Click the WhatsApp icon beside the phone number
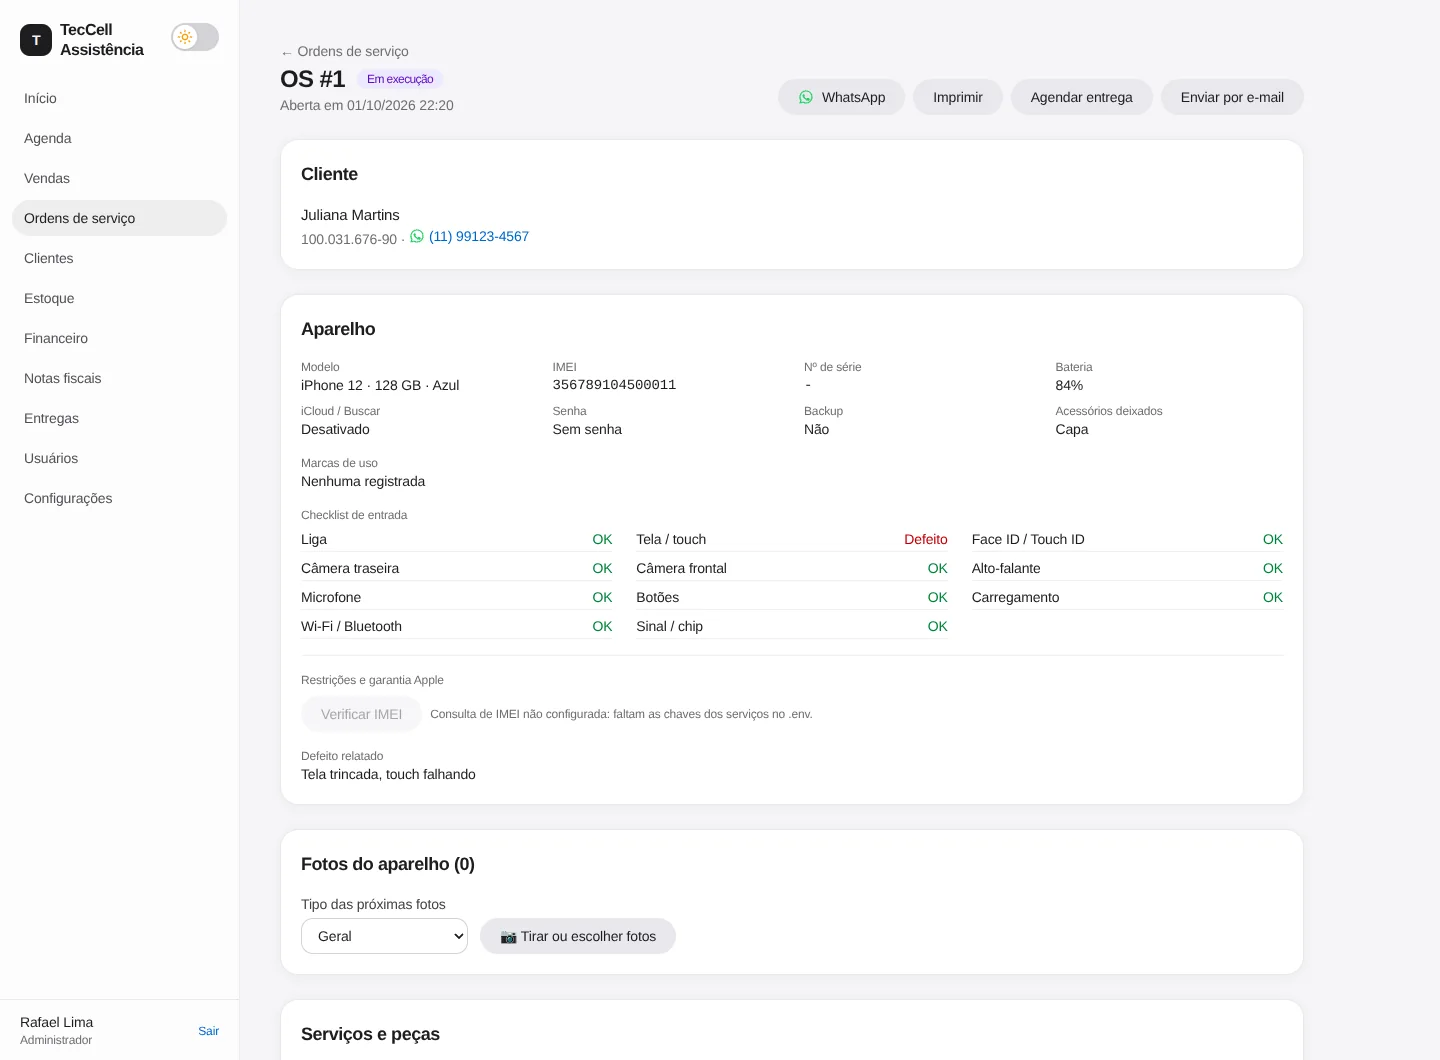The image size is (1440, 1060). tap(417, 236)
